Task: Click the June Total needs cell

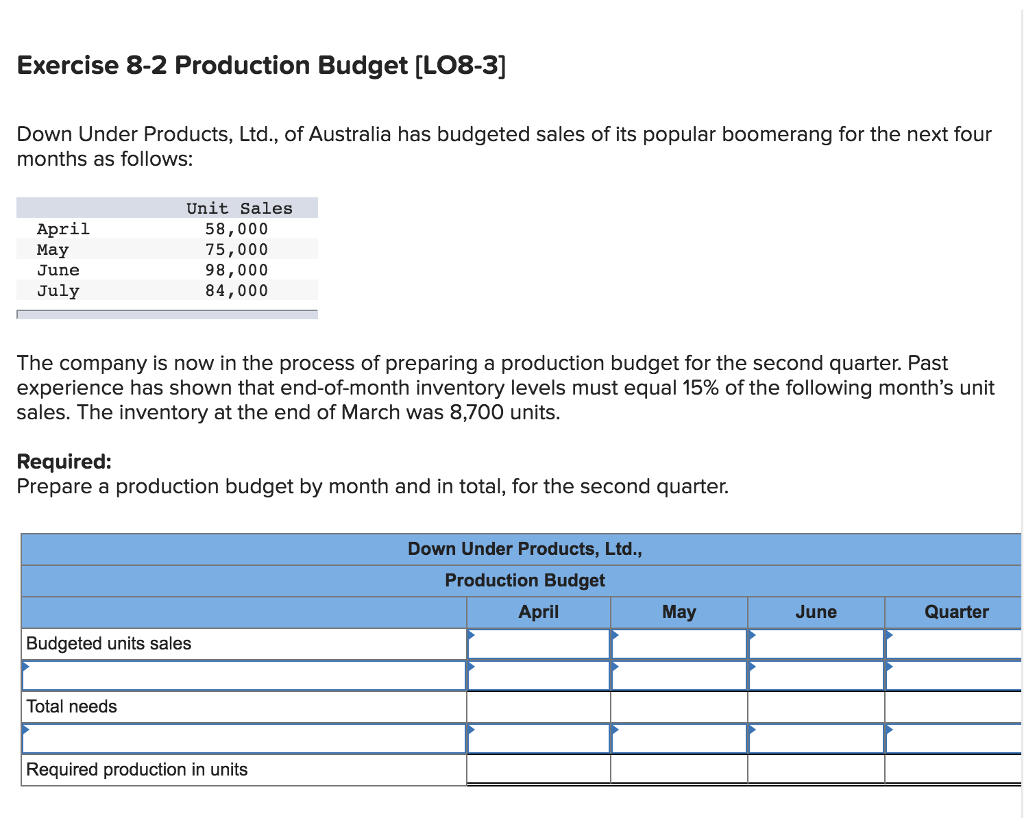Action: click(815, 706)
